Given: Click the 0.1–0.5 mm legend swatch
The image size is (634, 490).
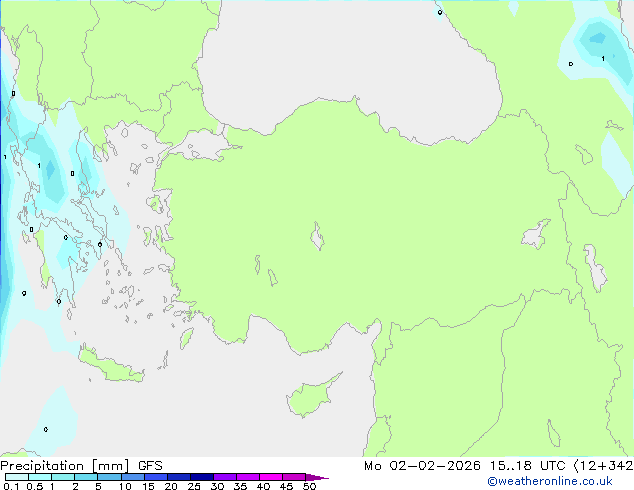Looking at the screenshot, I should pyautogui.click(x=17, y=477).
